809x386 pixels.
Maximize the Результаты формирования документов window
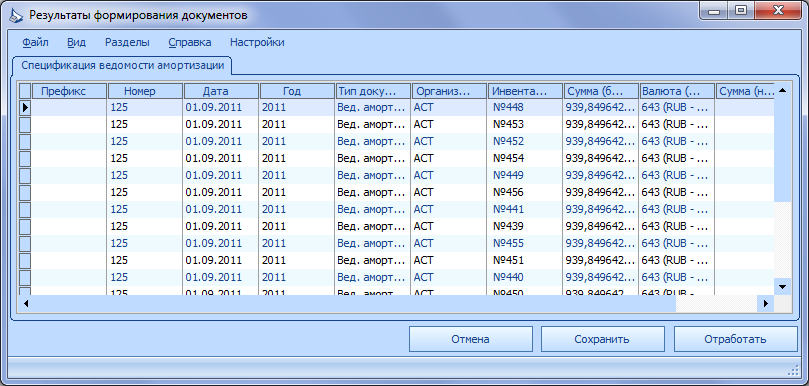coord(741,10)
